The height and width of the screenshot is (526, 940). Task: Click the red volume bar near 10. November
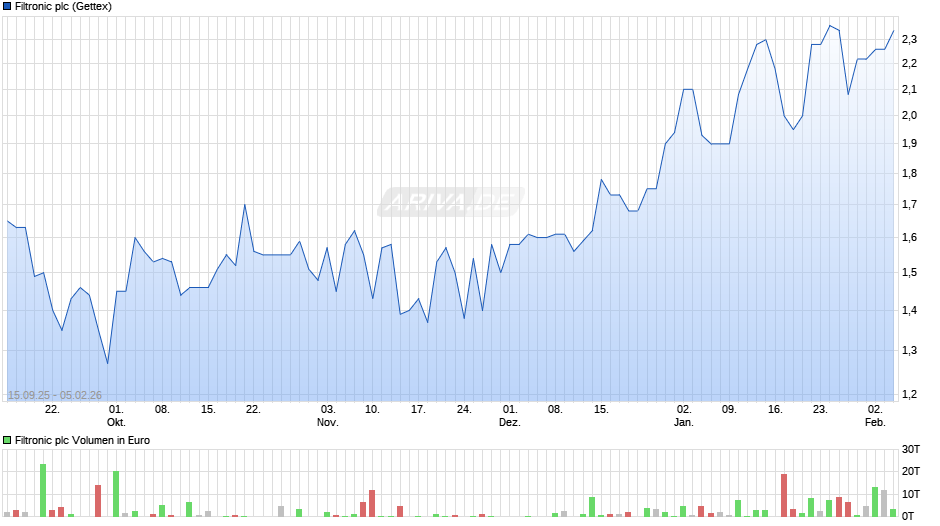tap(372, 504)
